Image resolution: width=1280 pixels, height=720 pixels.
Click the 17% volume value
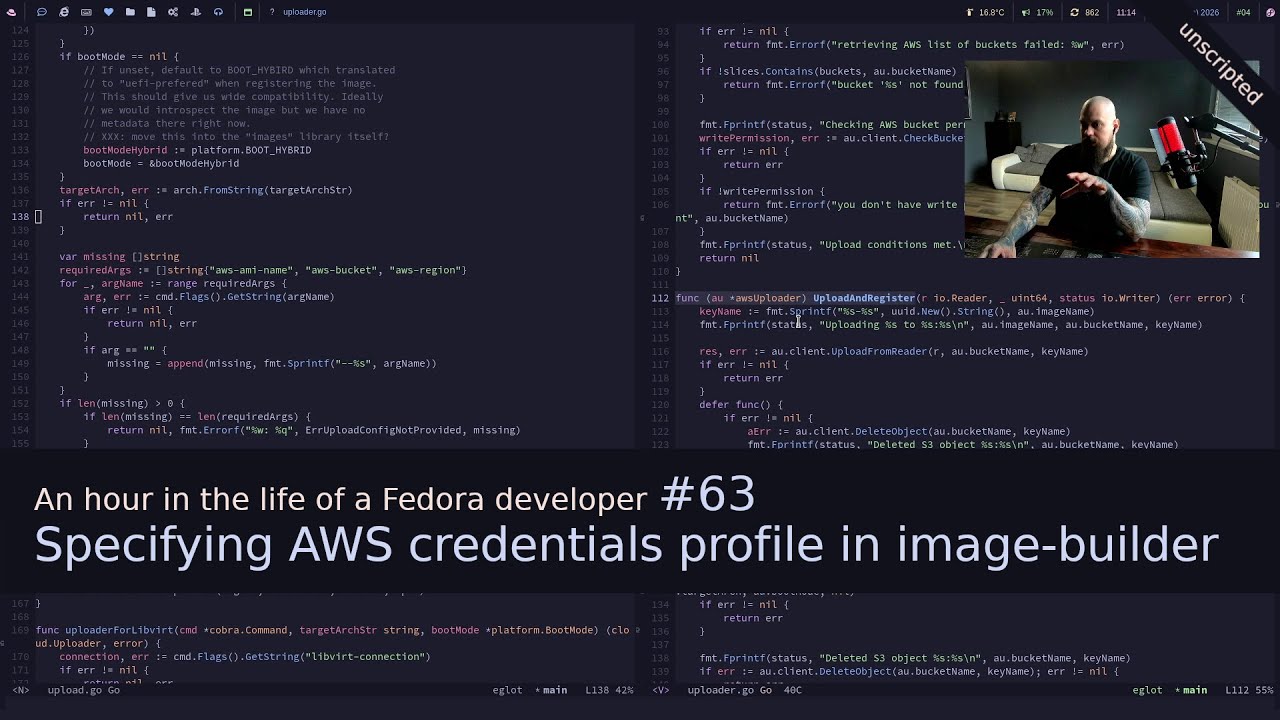(1044, 12)
